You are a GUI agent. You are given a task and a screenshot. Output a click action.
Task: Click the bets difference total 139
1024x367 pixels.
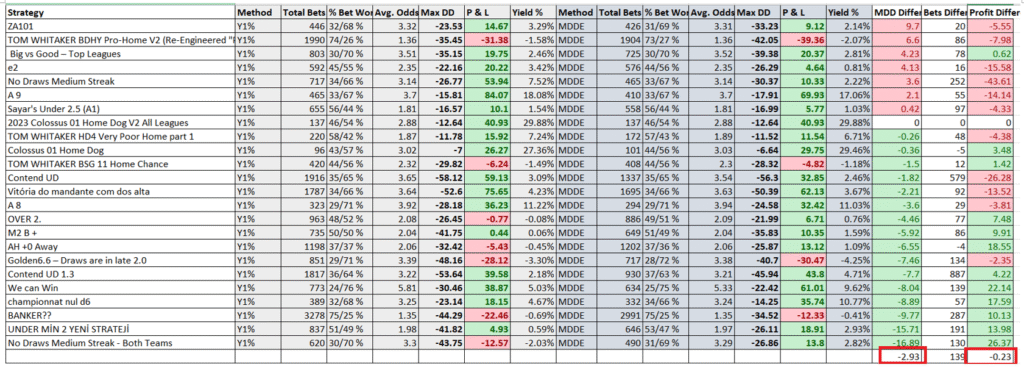click(944, 357)
